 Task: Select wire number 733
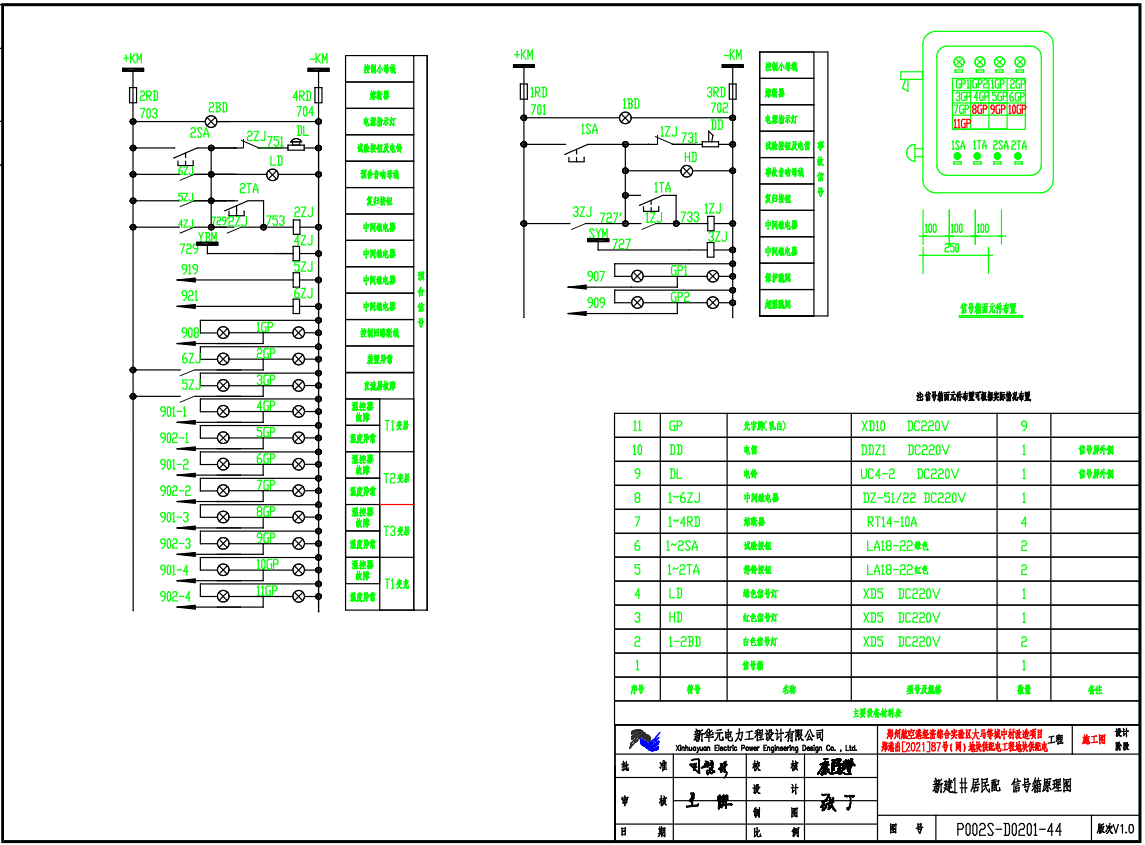690,217
